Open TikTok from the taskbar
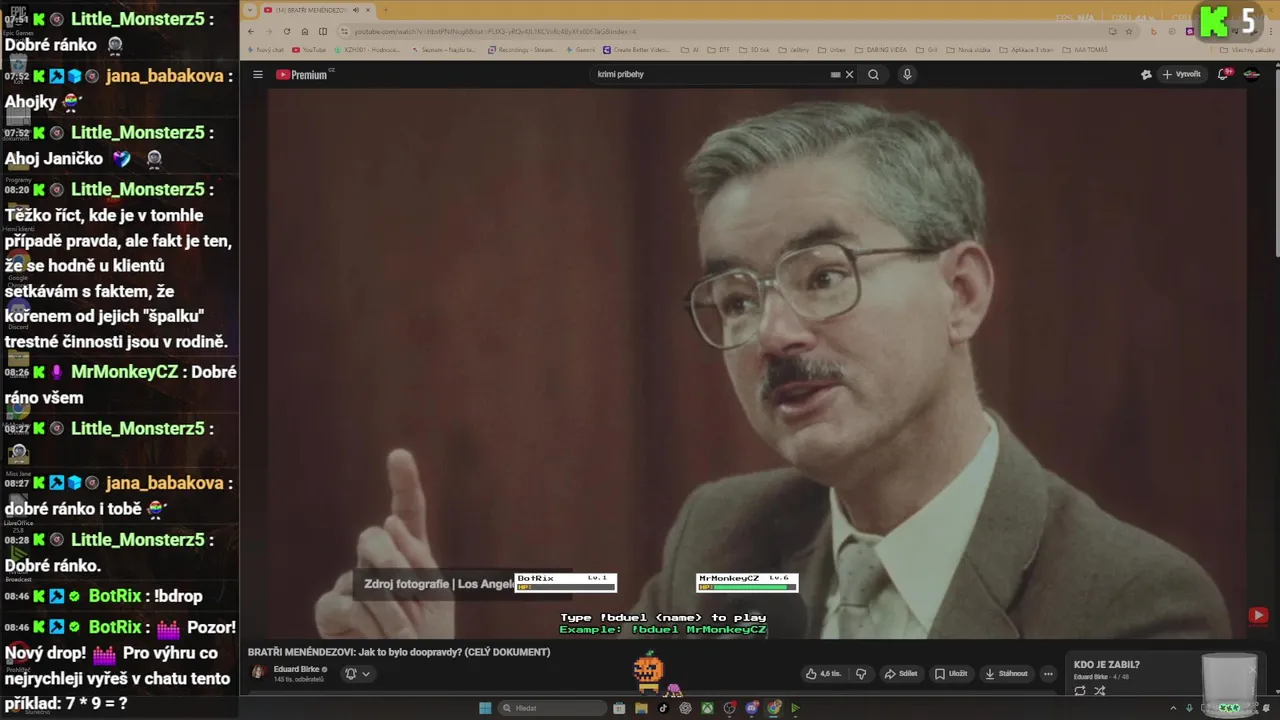1280x720 pixels. click(663, 708)
